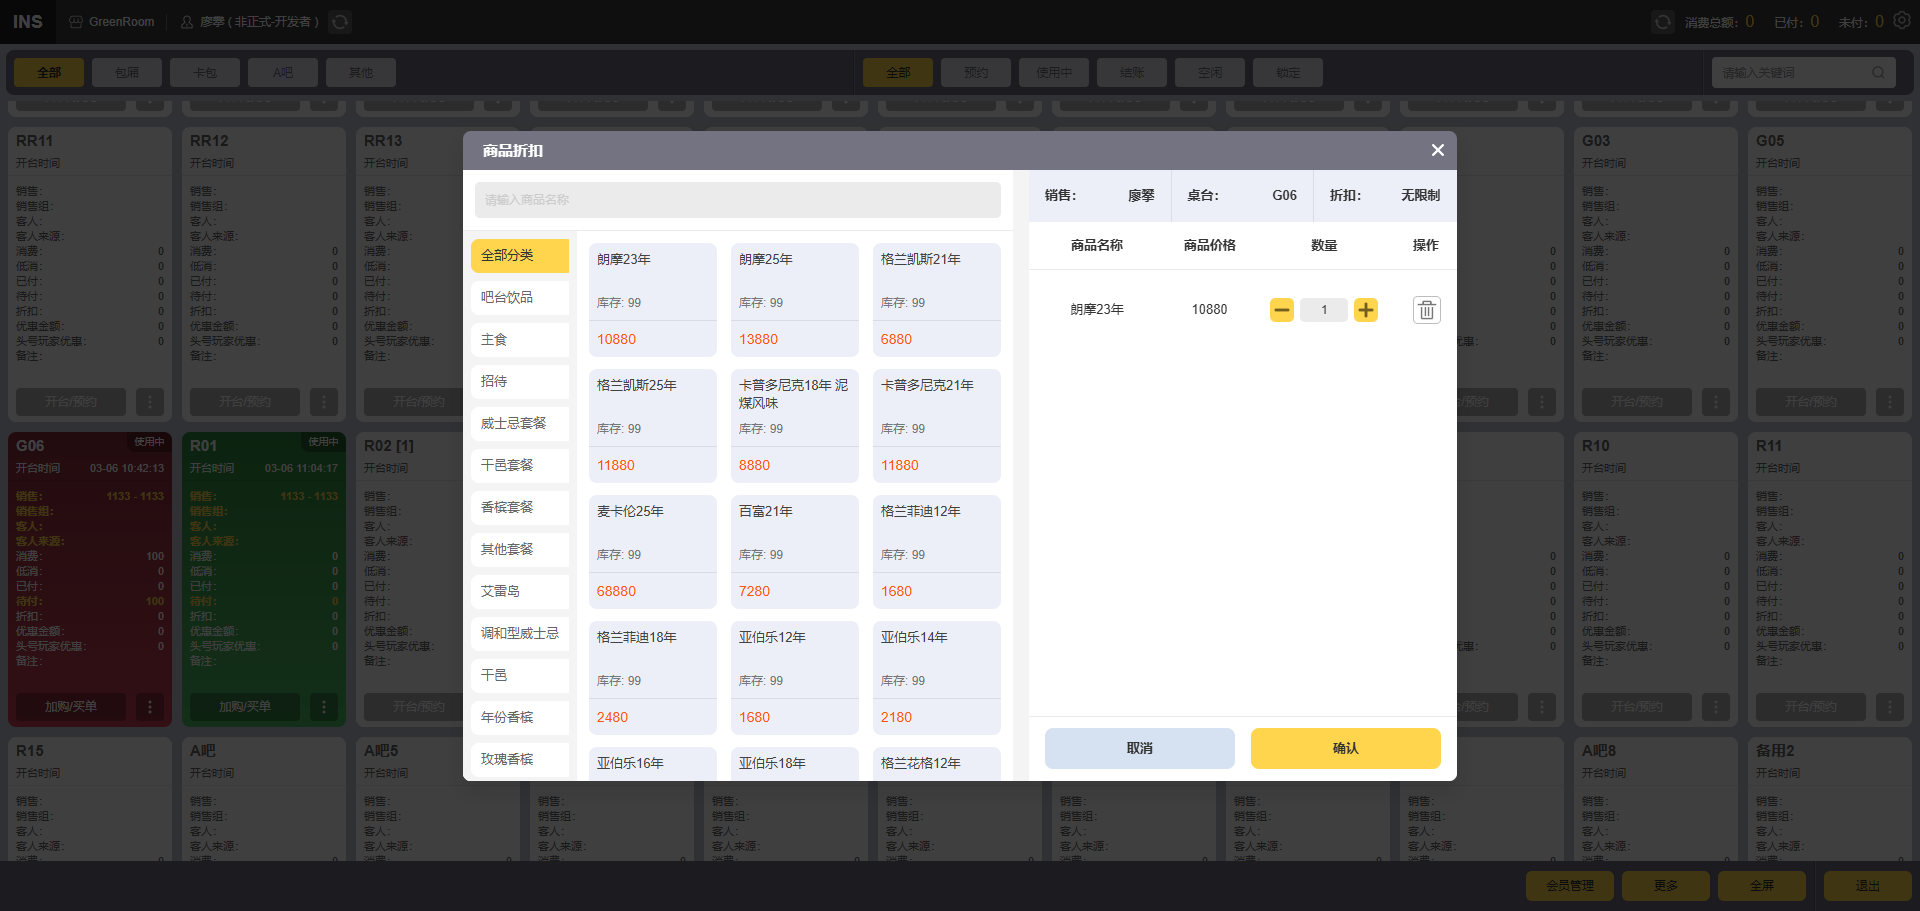Add 格兰凯斯25年 product card
Screen dimensions: 1920x911
click(x=653, y=426)
